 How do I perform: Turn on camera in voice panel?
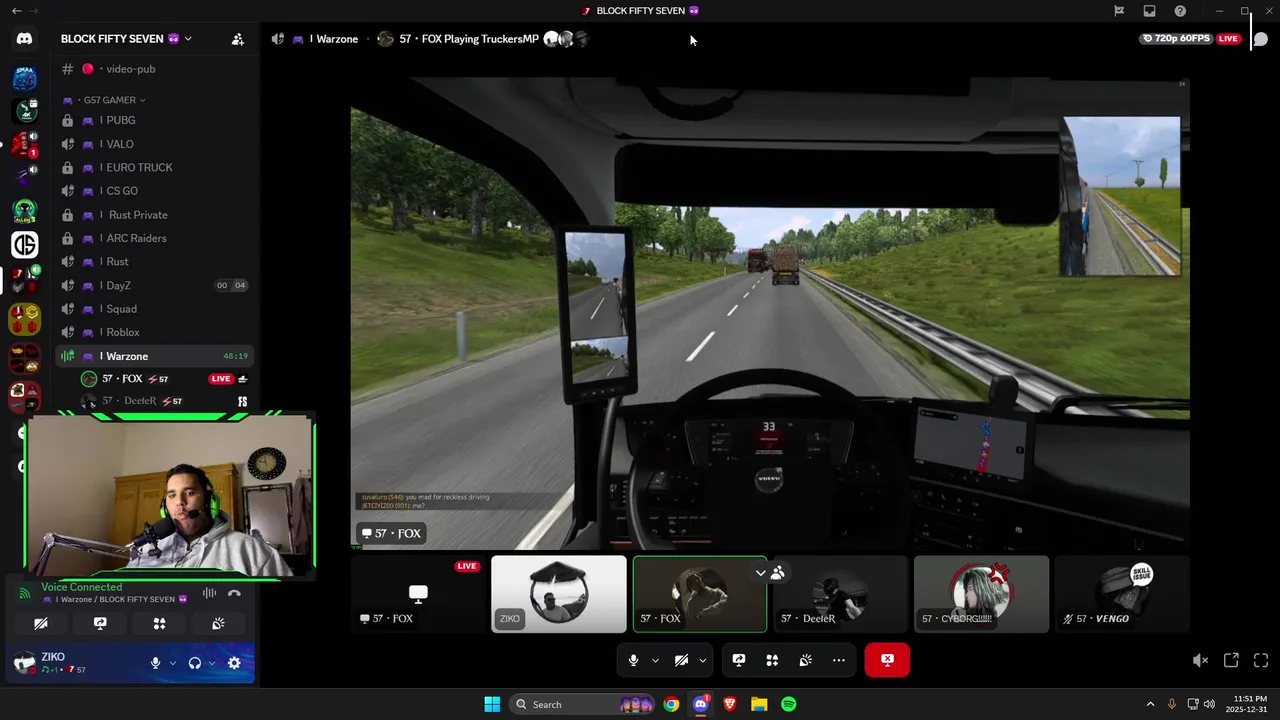[41, 623]
